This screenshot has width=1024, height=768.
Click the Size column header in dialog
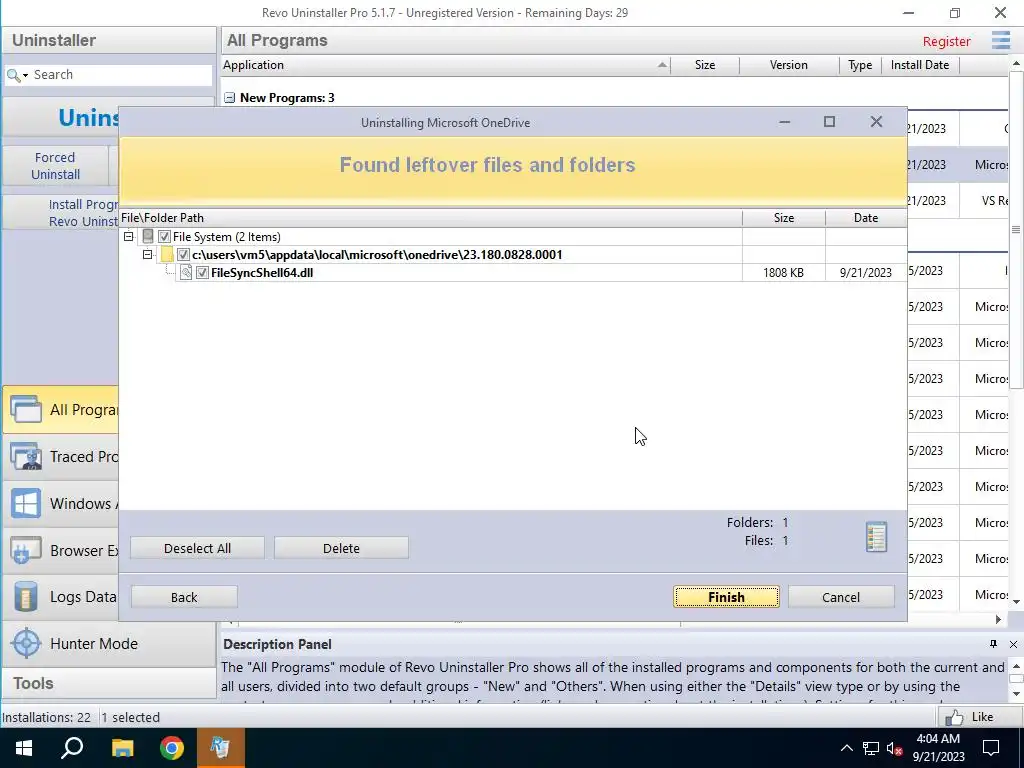point(784,217)
